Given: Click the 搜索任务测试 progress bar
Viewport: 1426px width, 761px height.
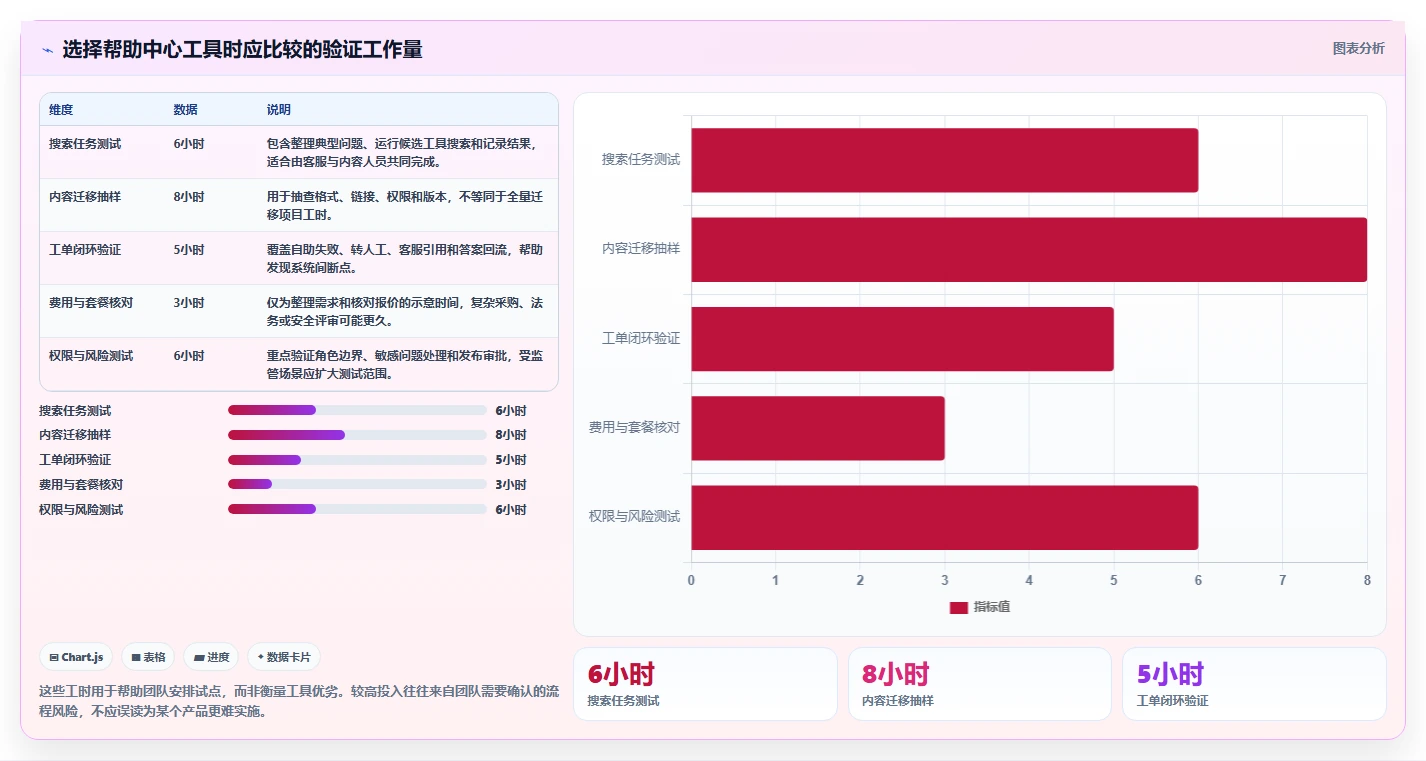Looking at the screenshot, I should (x=357, y=410).
